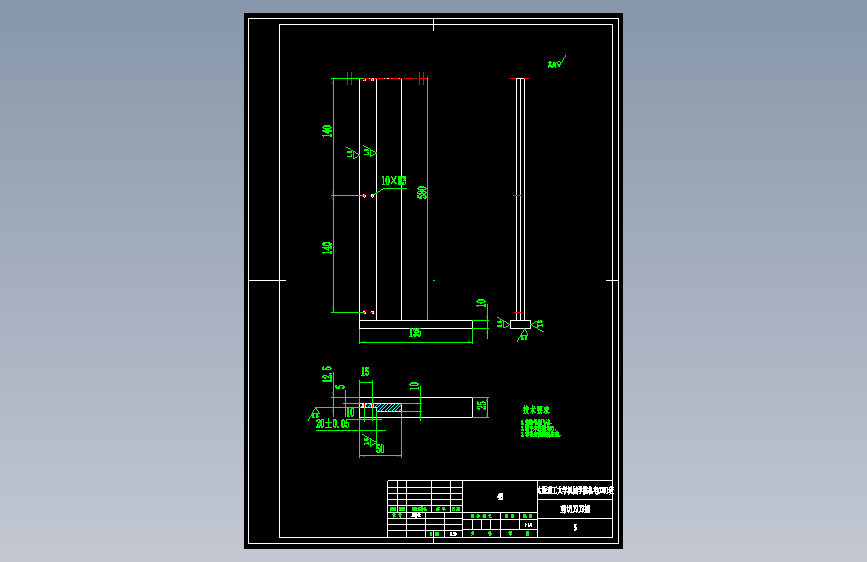Select the 135 width dimension text

click(415, 333)
